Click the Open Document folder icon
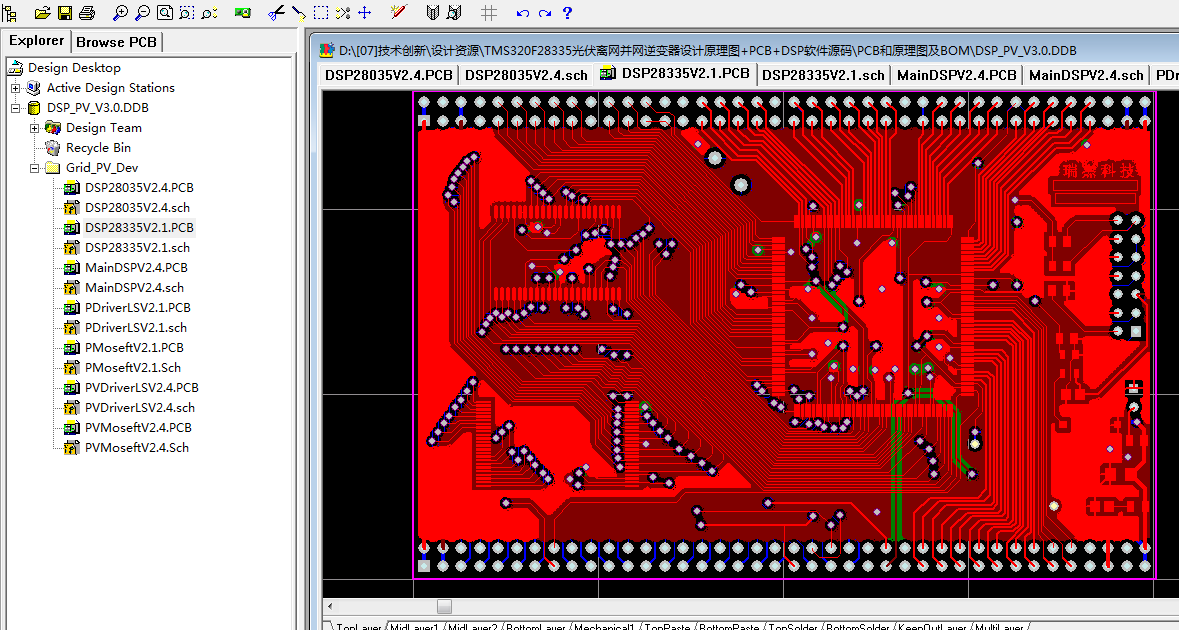Image resolution: width=1179 pixels, height=630 pixels. point(43,13)
